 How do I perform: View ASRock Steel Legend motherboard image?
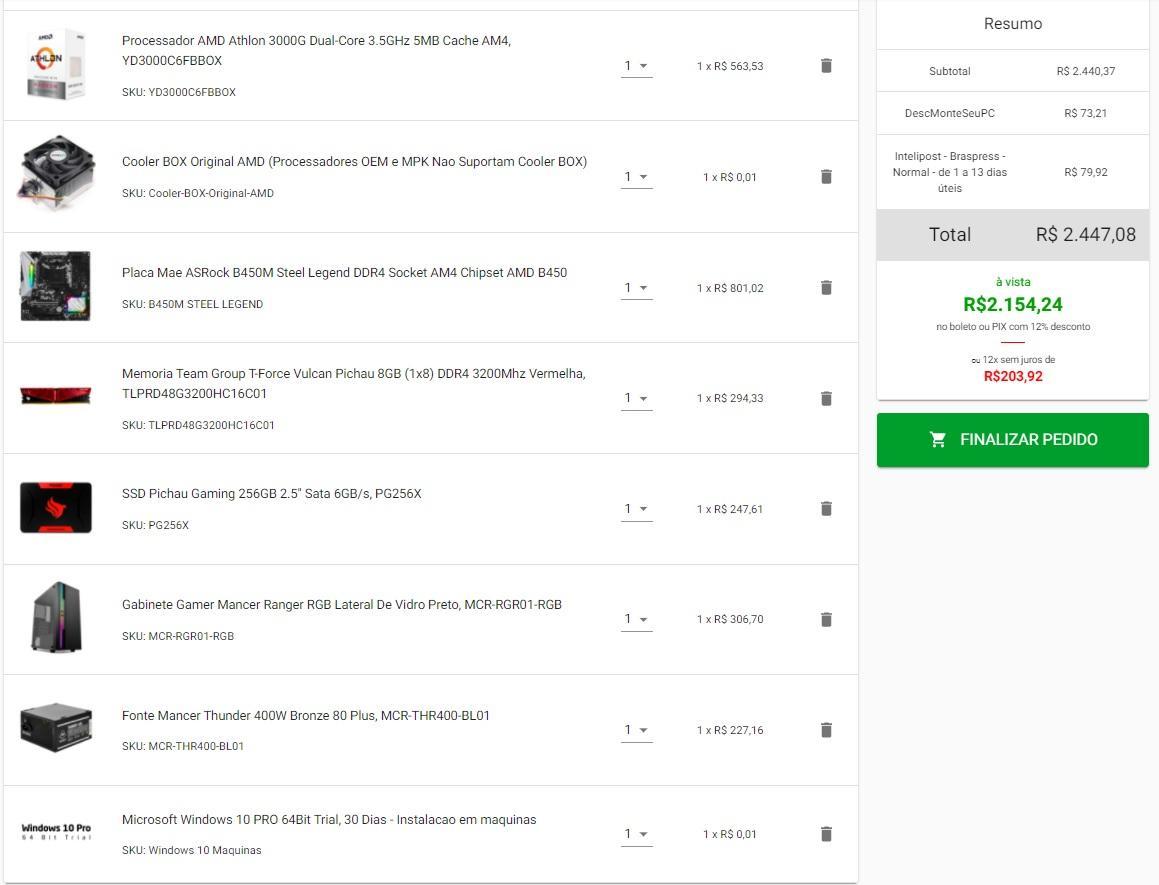(56, 285)
